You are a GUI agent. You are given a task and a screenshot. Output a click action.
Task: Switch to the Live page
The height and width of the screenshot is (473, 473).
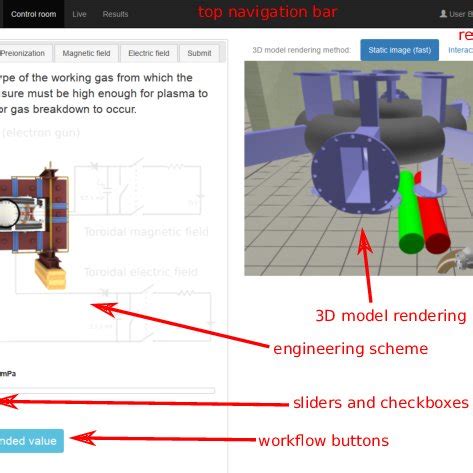click(79, 14)
